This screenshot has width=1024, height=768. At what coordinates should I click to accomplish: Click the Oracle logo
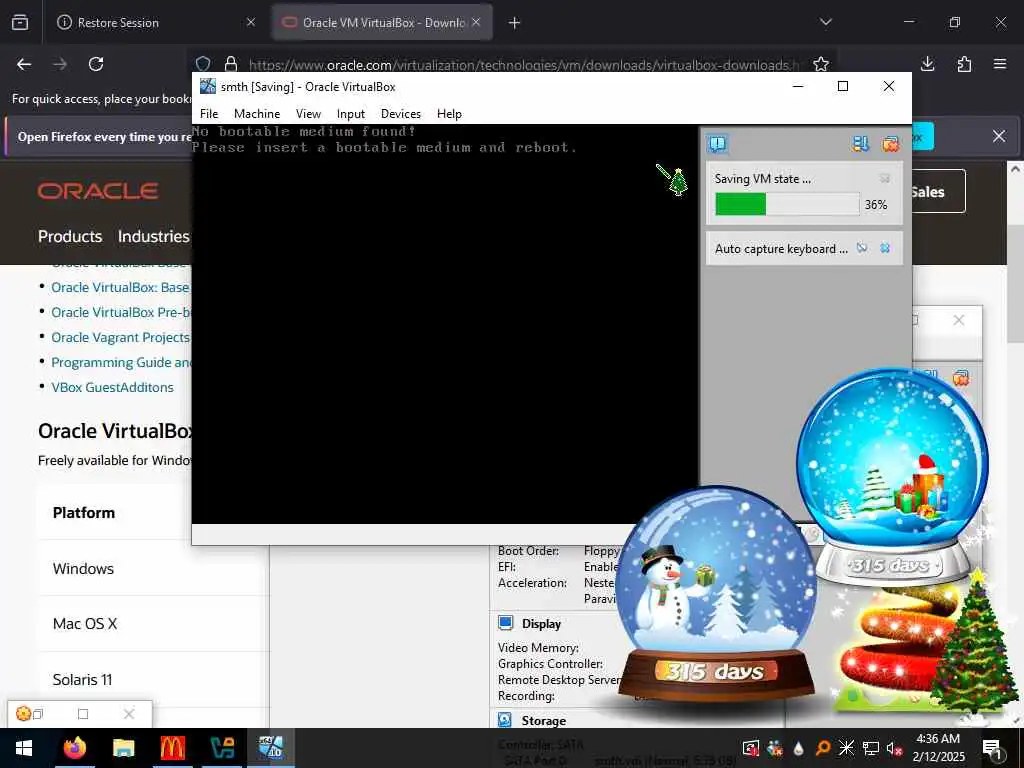(x=97, y=191)
